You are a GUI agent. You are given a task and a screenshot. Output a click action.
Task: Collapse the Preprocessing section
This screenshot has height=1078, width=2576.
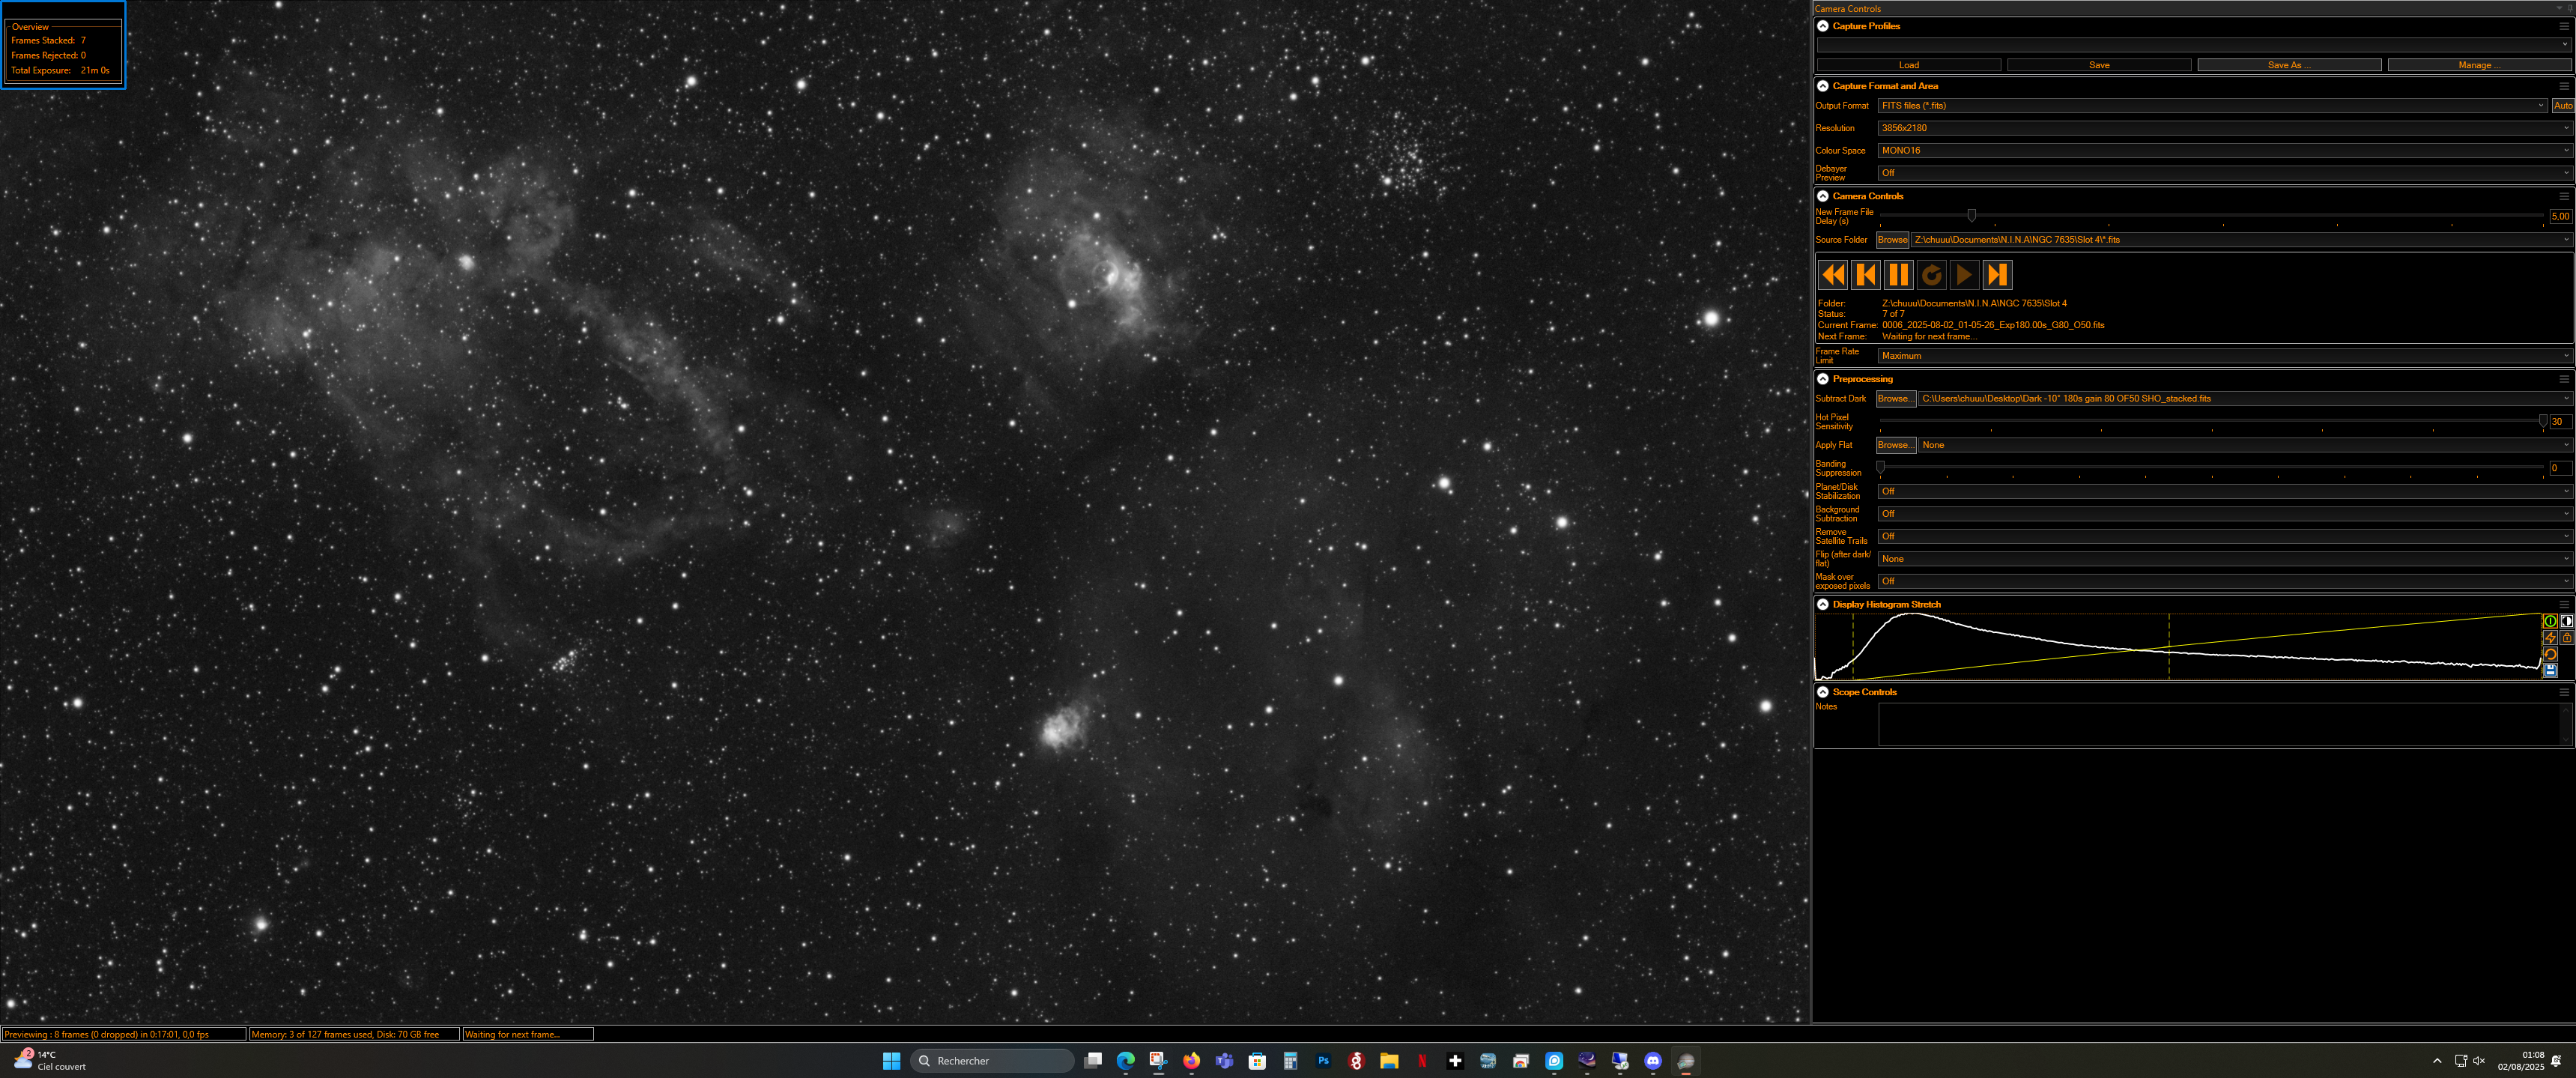click(x=1823, y=379)
